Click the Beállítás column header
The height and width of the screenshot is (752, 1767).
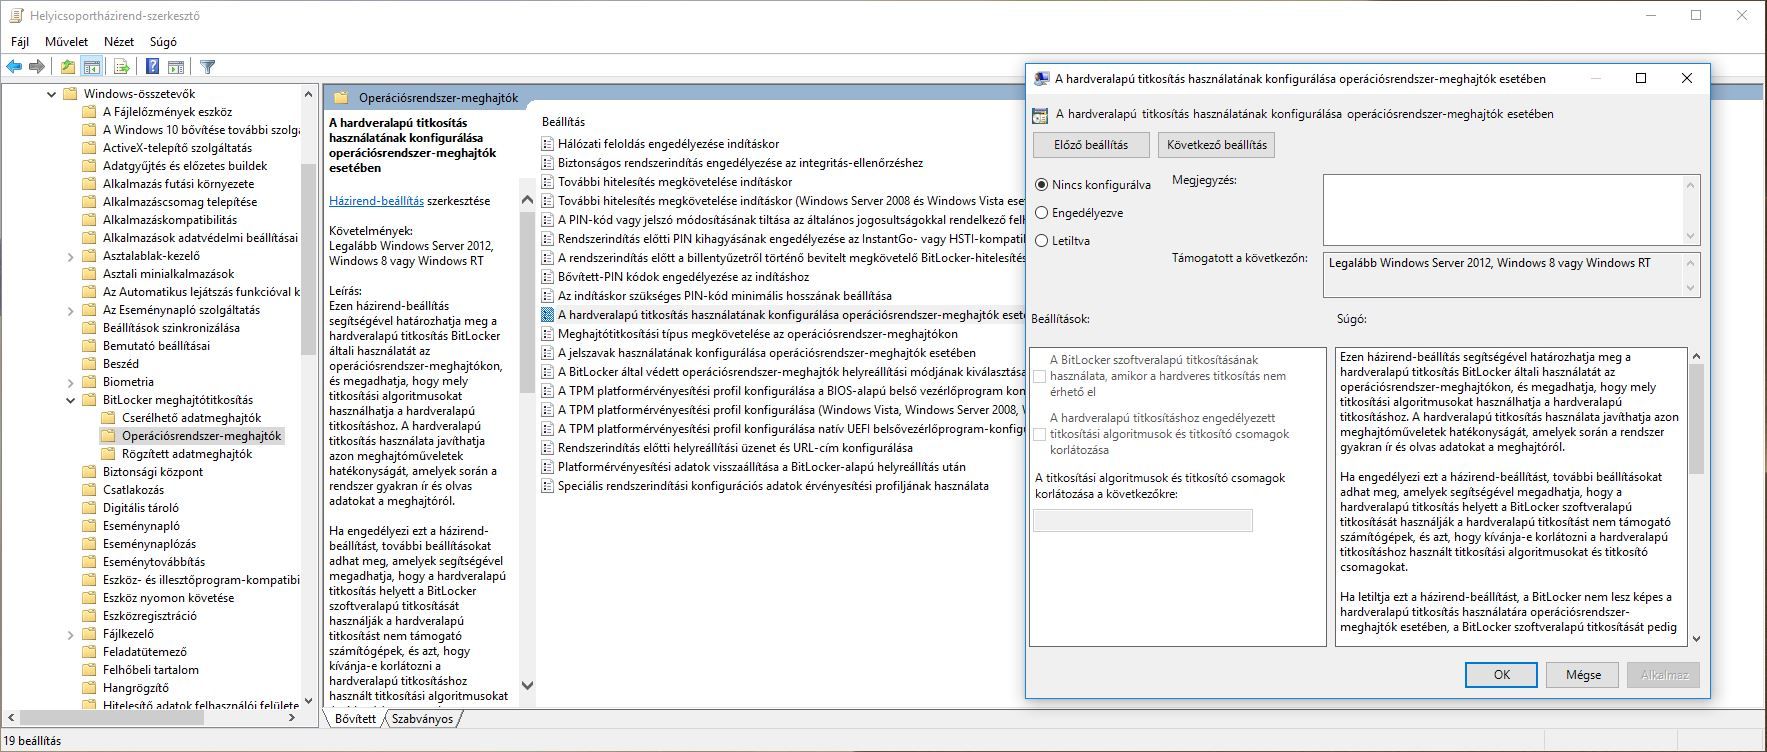tap(563, 122)
